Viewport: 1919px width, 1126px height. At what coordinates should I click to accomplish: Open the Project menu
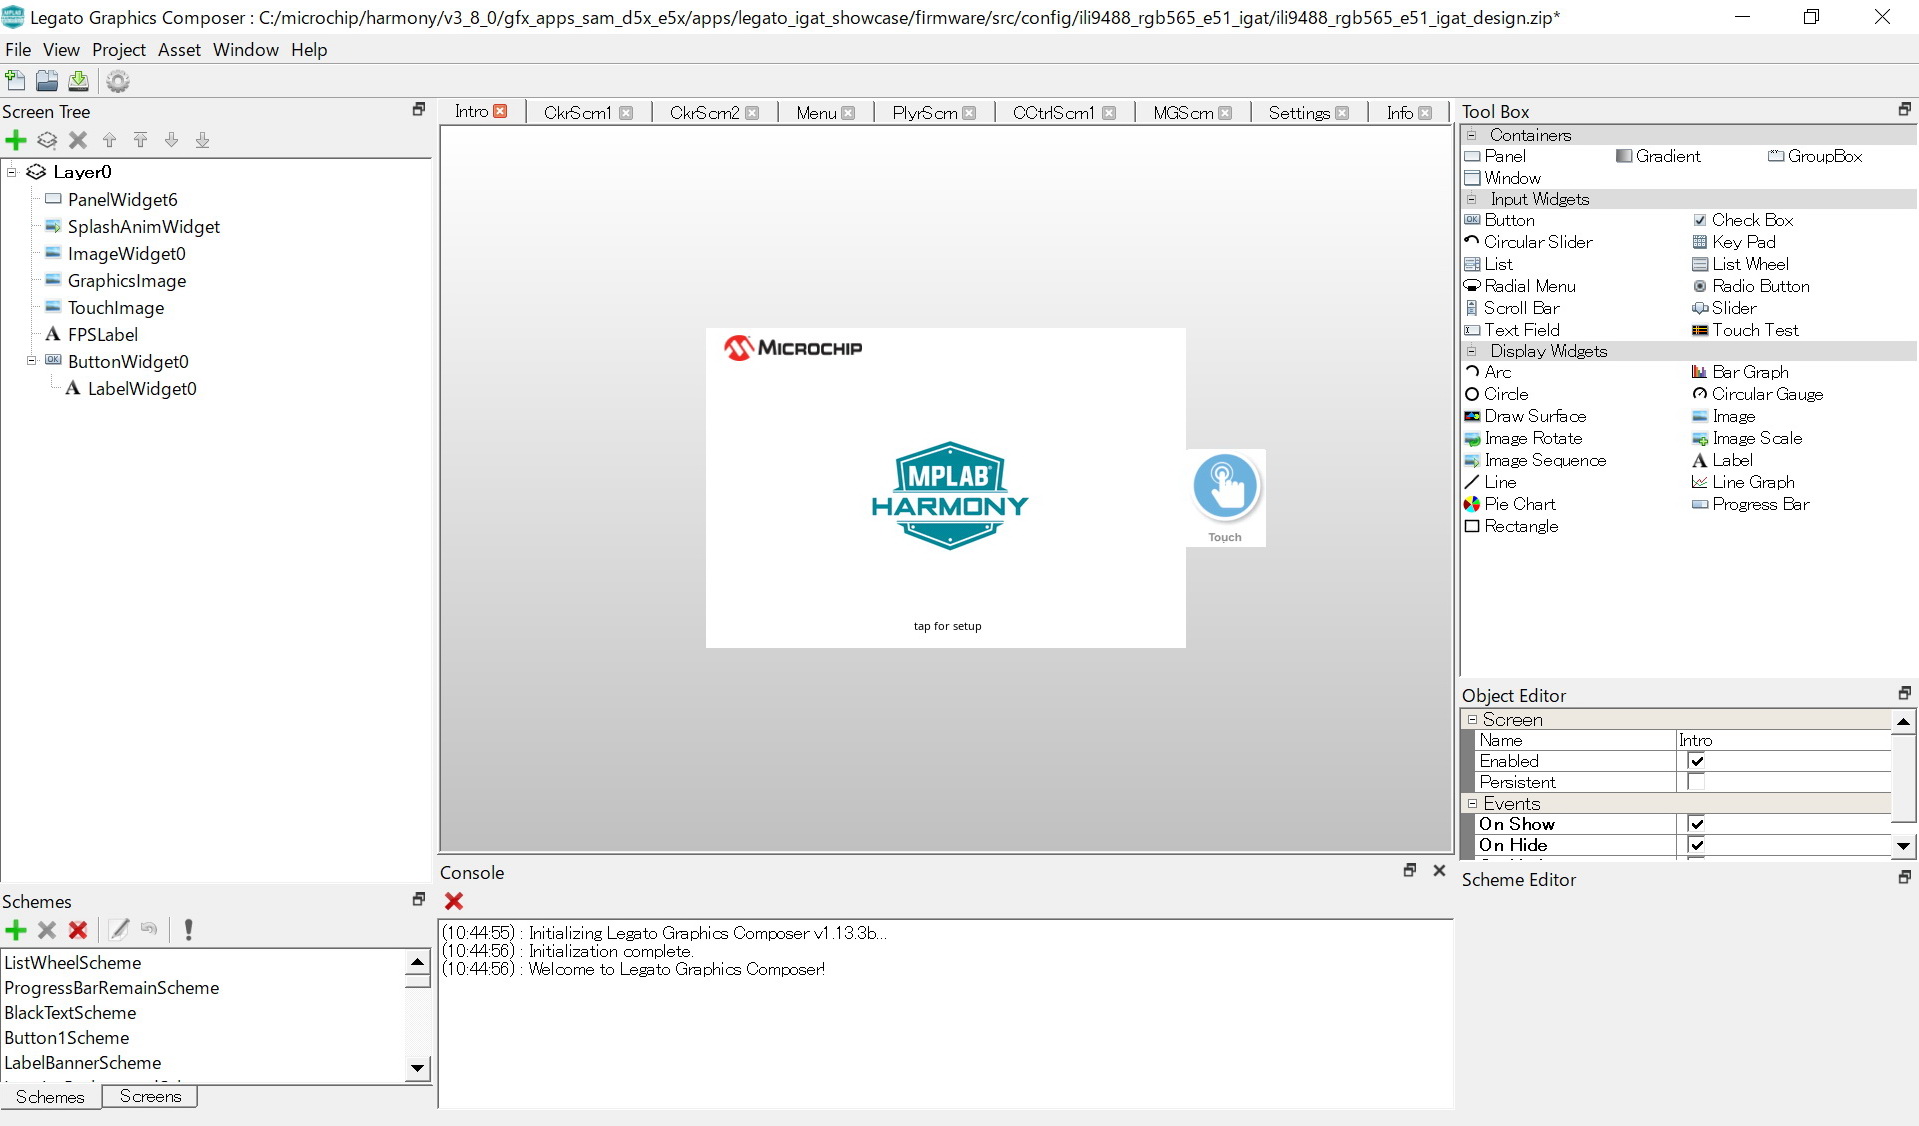coord(119,50)
